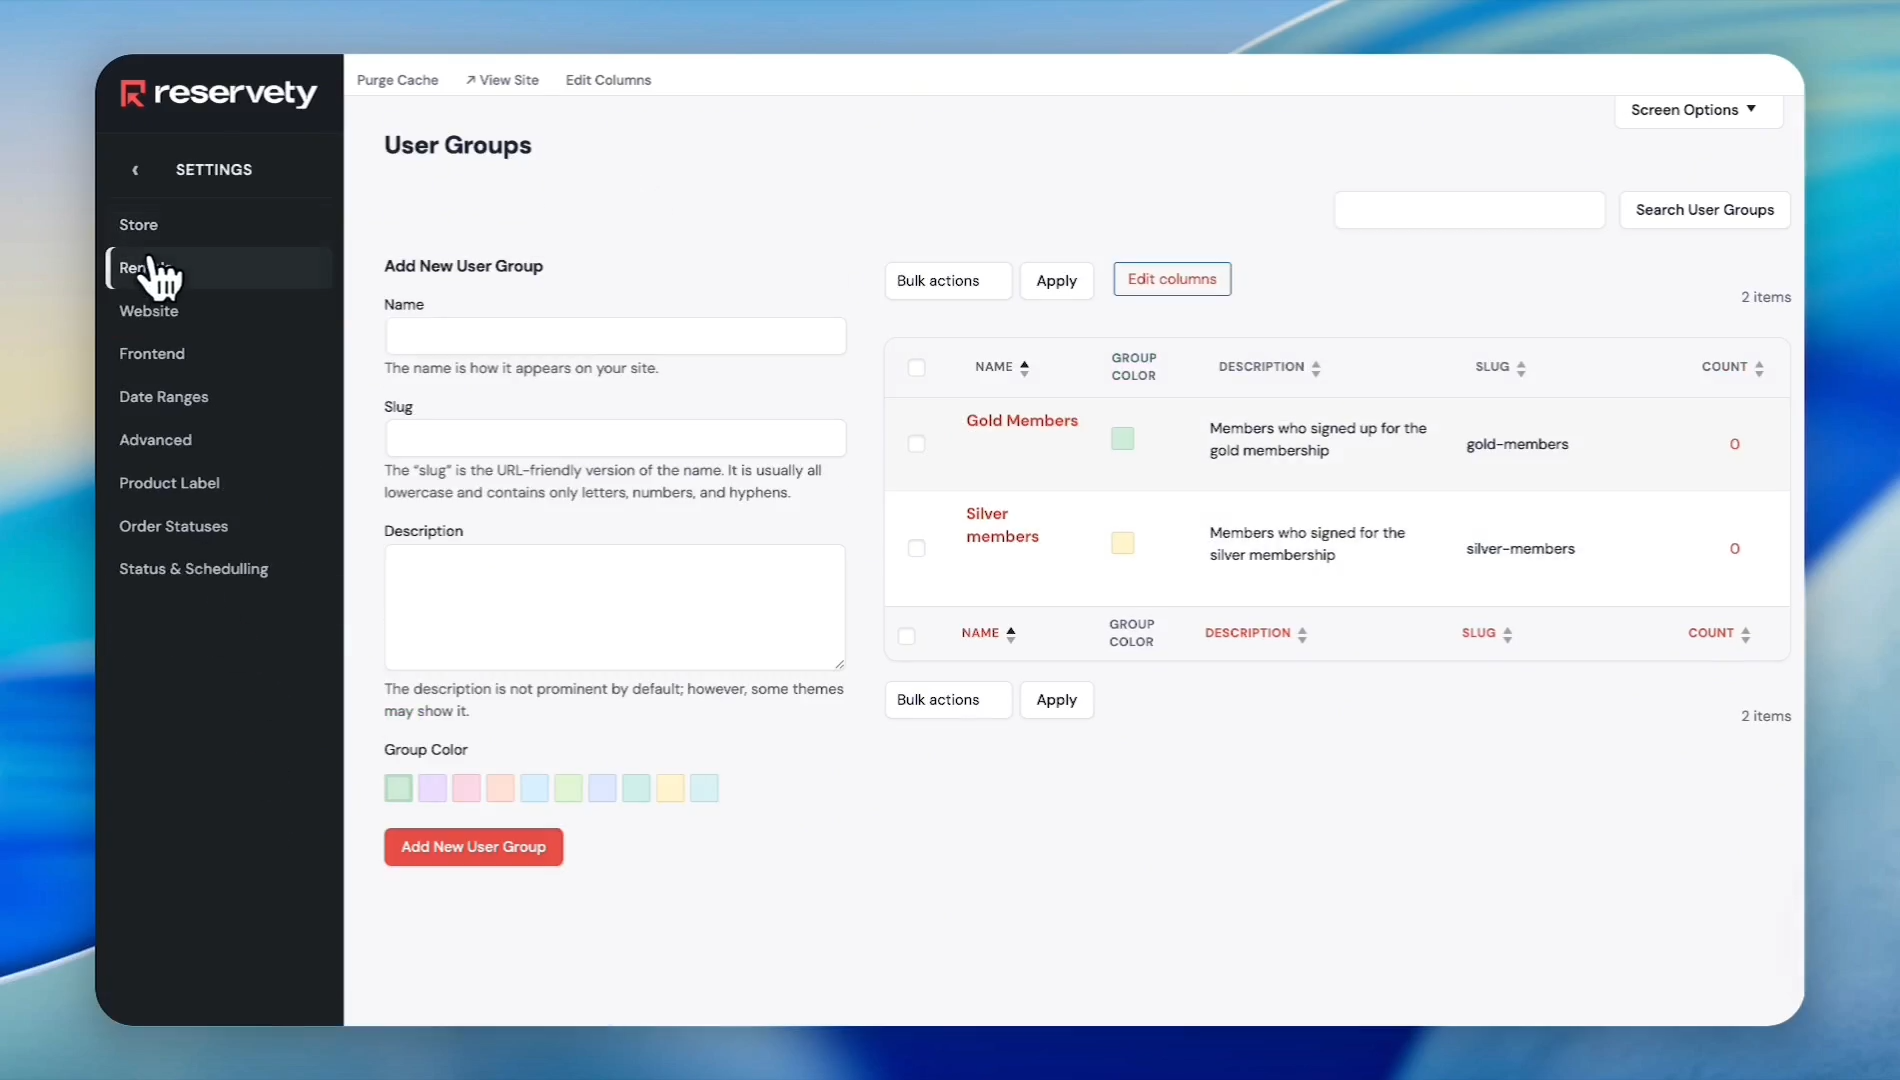This screenshot has height=1080, width=1900.
Task: Open the top Bulk actions dropdown
Action: 947,281
